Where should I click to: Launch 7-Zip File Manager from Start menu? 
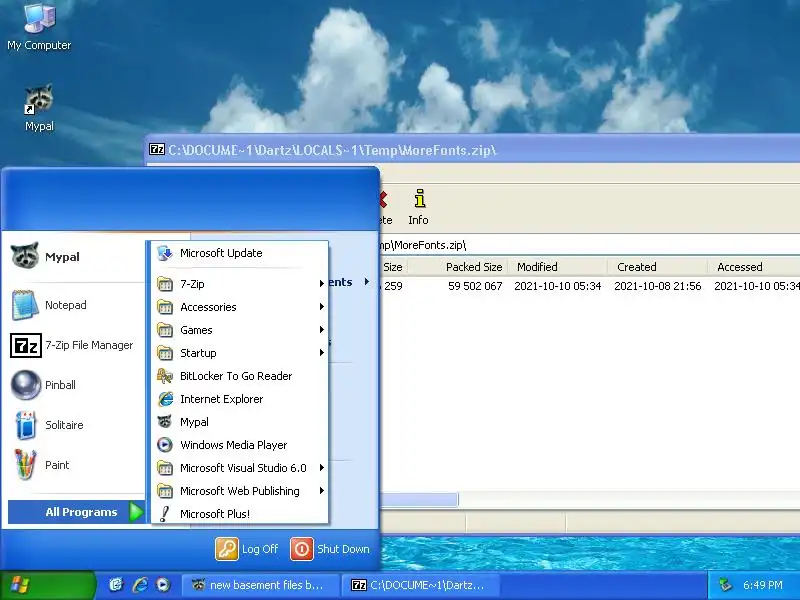(71, 345)
